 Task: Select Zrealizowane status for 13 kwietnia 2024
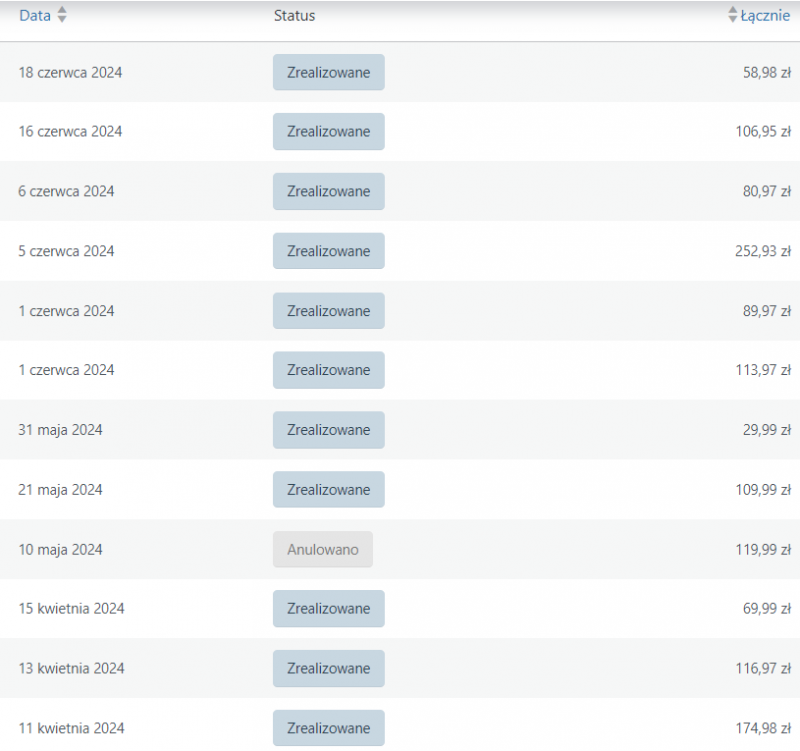(328, 669)
